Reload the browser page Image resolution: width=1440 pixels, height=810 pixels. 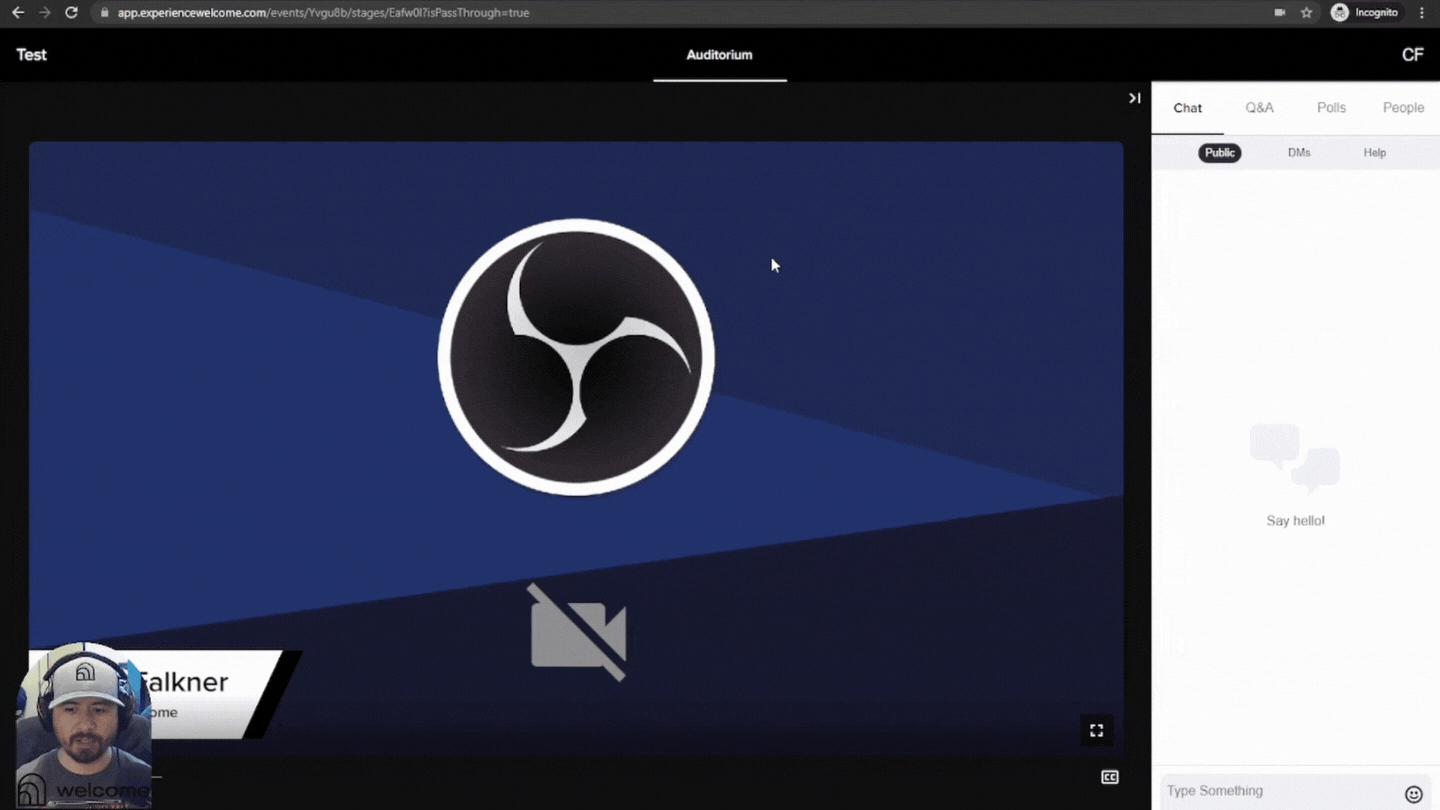(x=71, y=13)
